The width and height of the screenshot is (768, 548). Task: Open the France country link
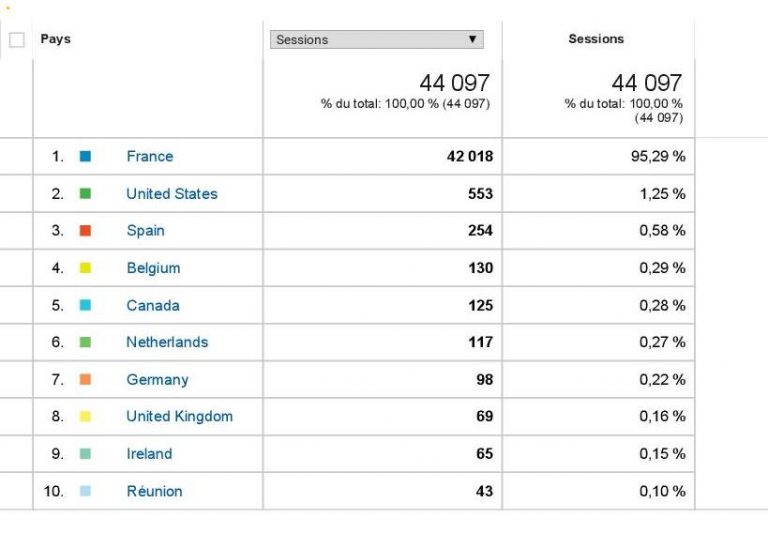(149, 156)
